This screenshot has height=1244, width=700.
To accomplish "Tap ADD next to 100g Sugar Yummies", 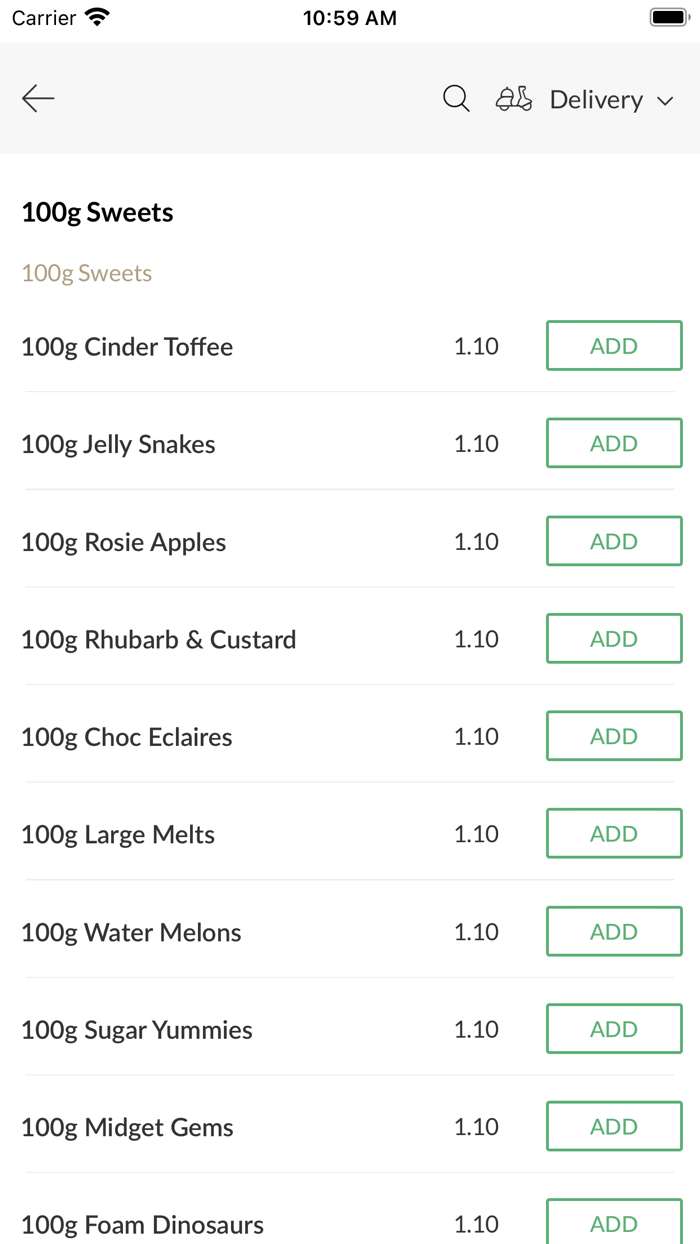I will click(614, 1029).
